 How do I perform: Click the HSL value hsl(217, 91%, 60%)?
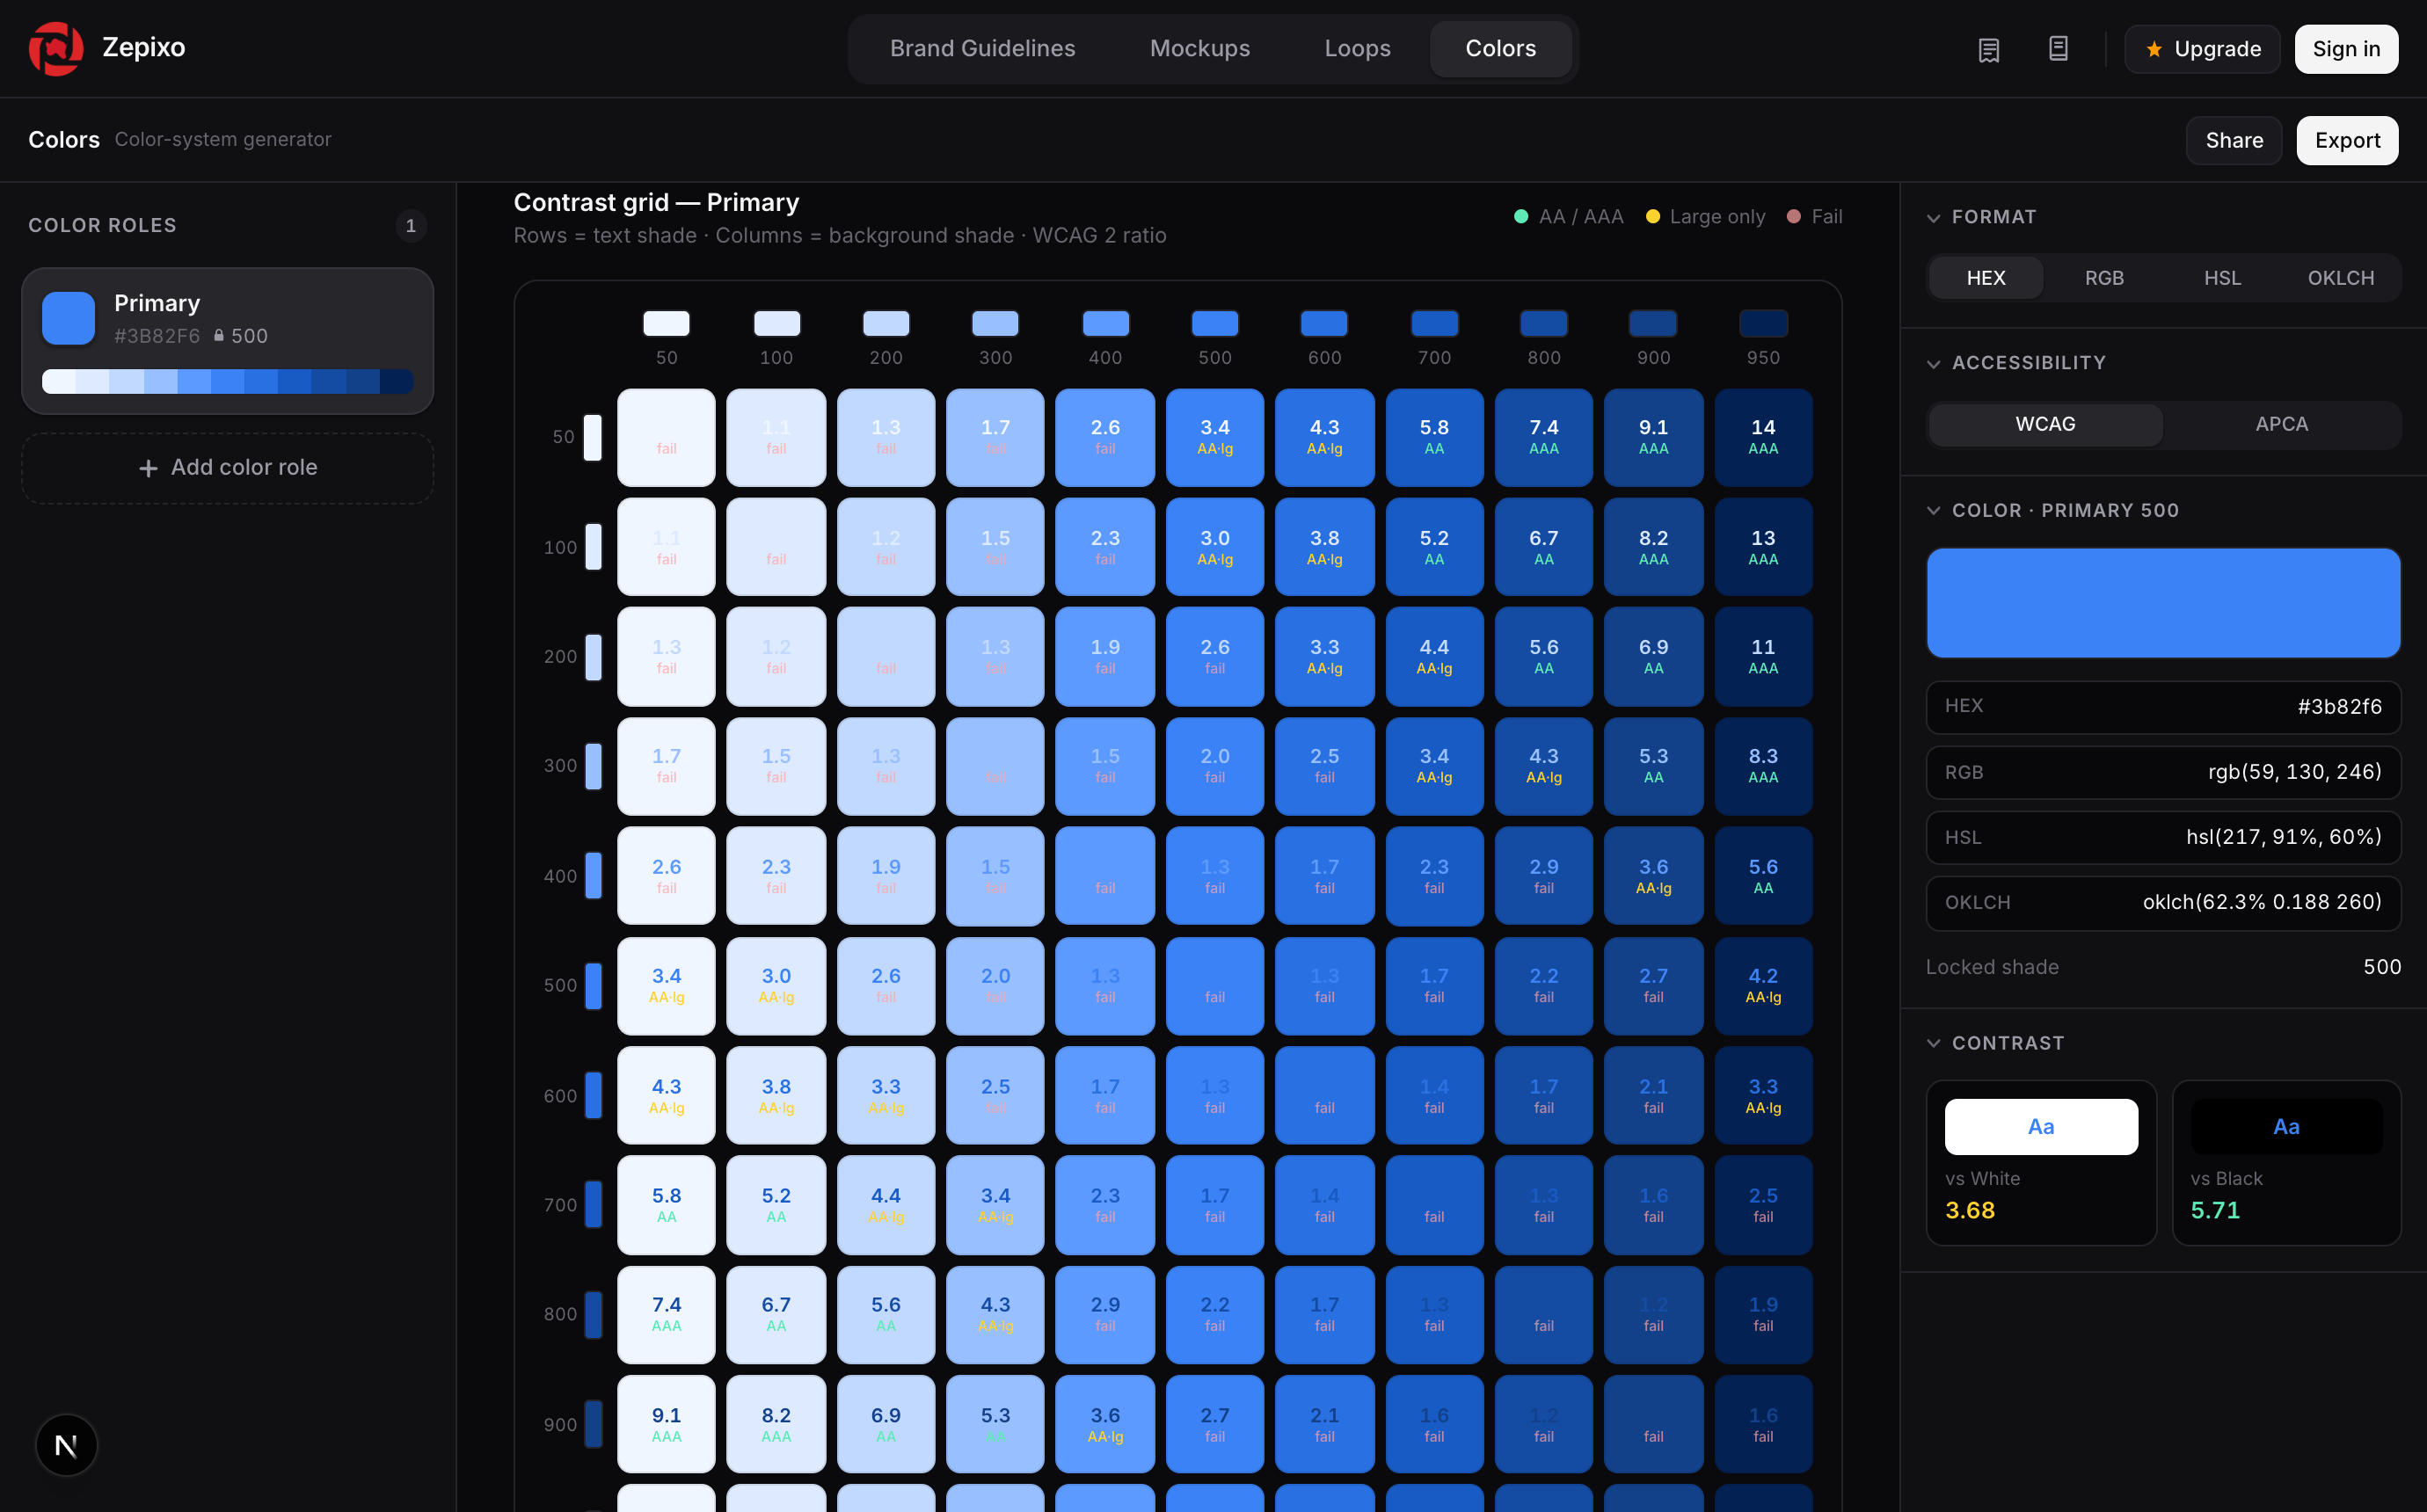(x=2283, y=837)
